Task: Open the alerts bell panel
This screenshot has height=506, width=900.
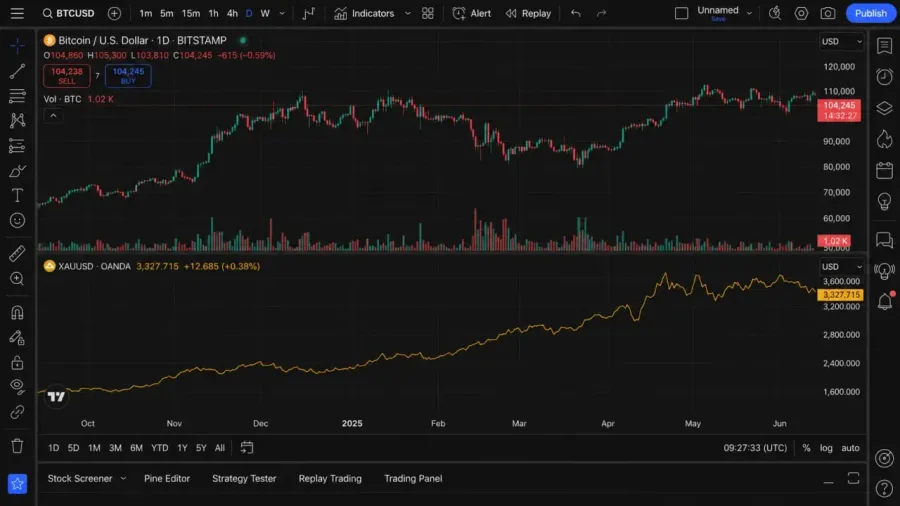Action: tap(885, 301)
